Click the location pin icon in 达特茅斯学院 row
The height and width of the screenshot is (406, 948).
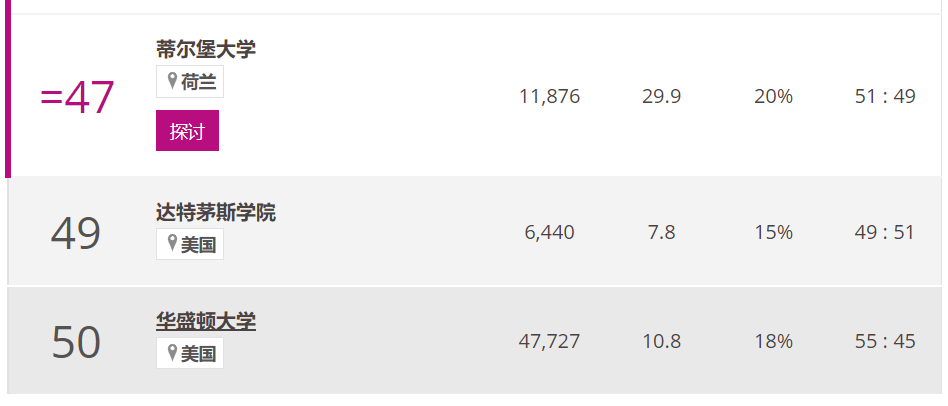click(x=172, y=243)
